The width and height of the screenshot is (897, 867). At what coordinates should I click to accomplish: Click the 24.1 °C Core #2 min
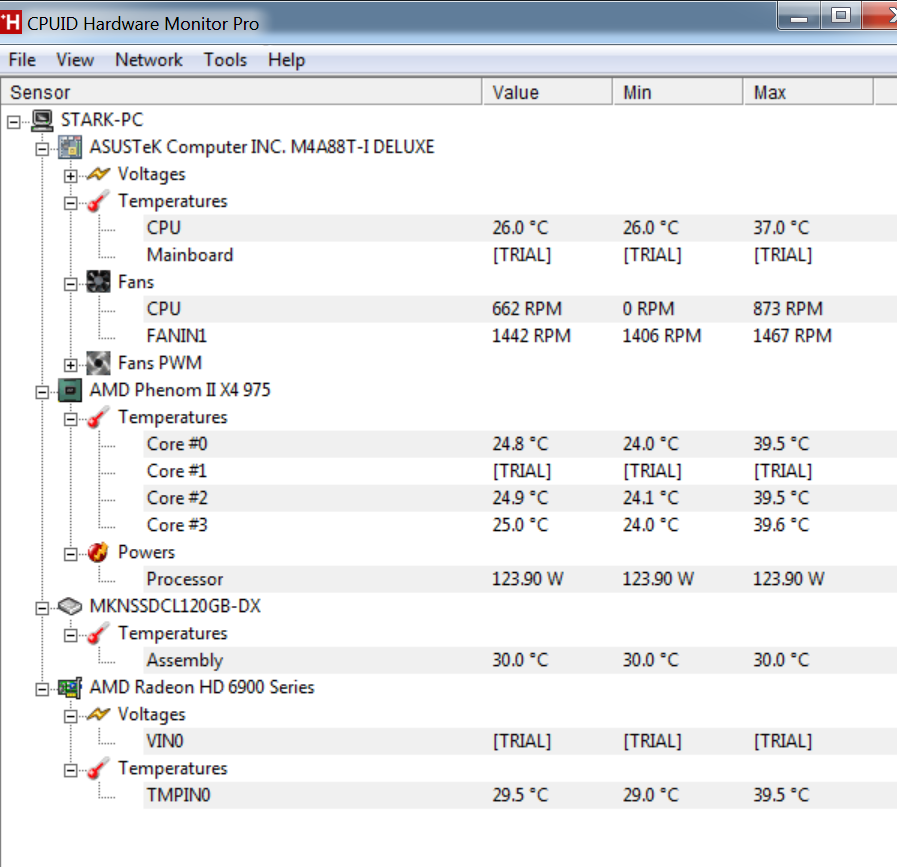point(651,498)
